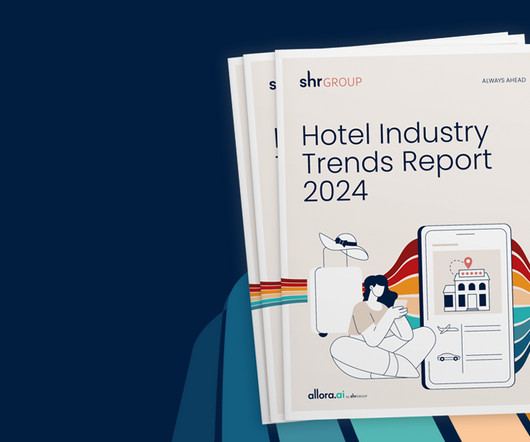Click the shr GROUP logo
Image resolution: width=530 pixels, height=442 pixels.
pos(331,80)
